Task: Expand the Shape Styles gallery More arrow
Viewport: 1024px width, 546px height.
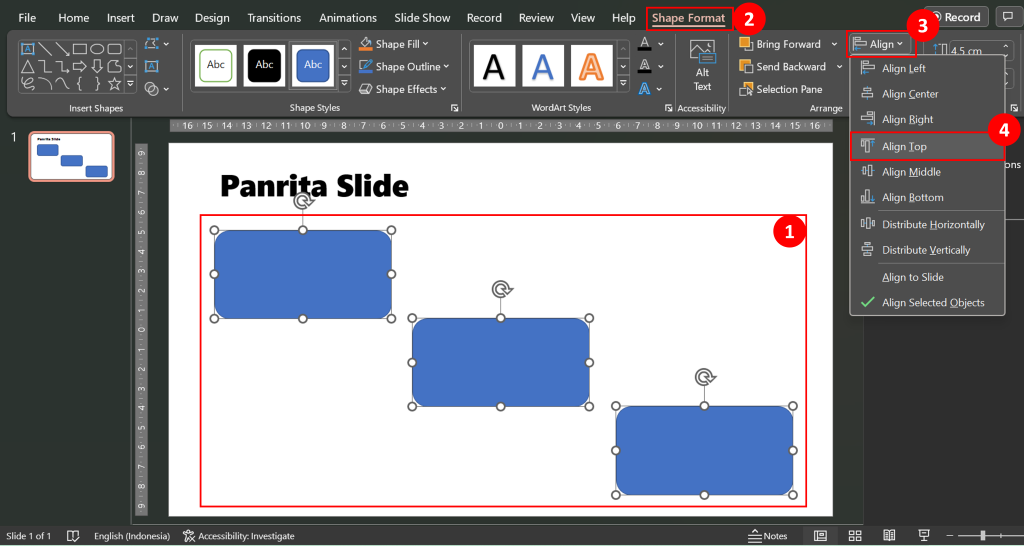Action: (344, 84)
